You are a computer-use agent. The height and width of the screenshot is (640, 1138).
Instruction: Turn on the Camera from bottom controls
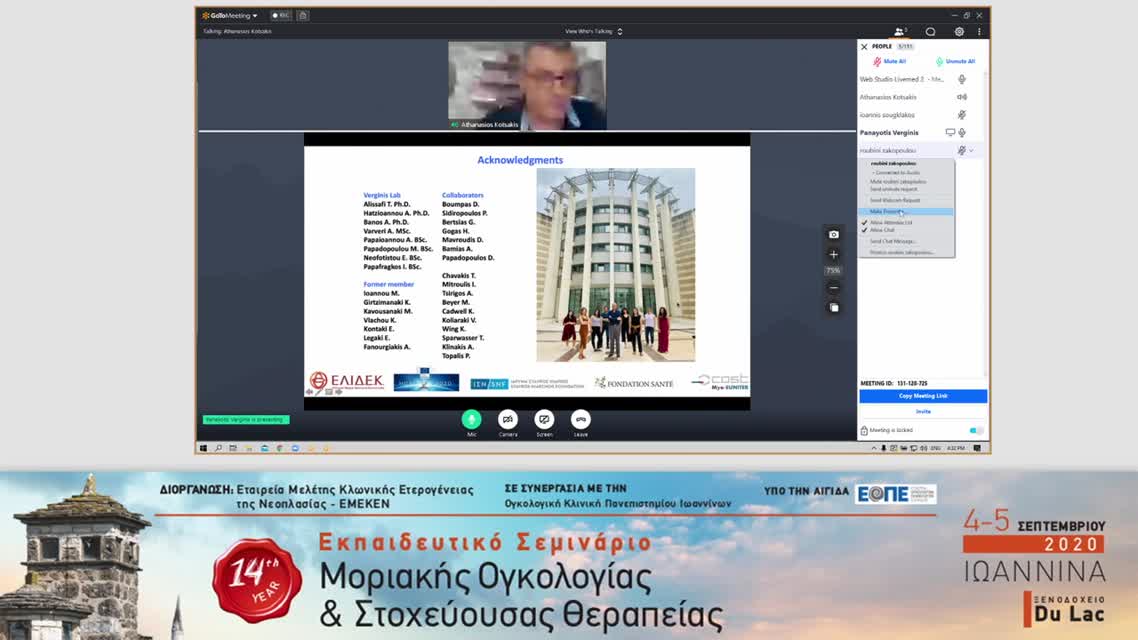[x=507, y=420]
